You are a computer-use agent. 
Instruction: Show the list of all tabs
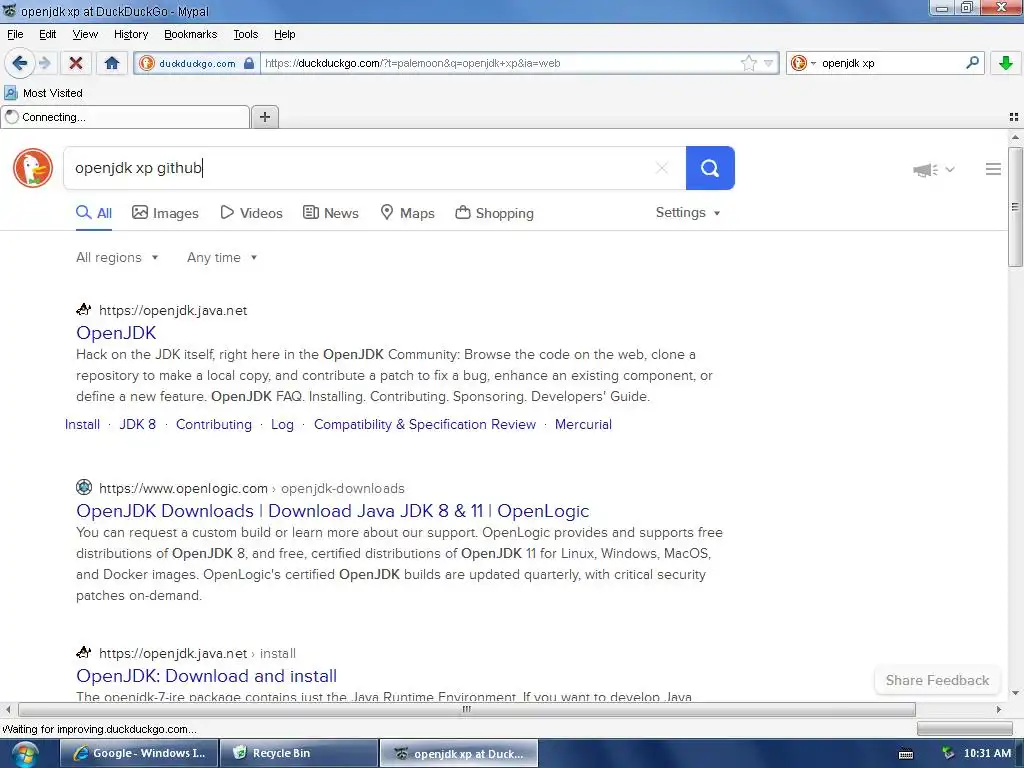click(1014, 117)
